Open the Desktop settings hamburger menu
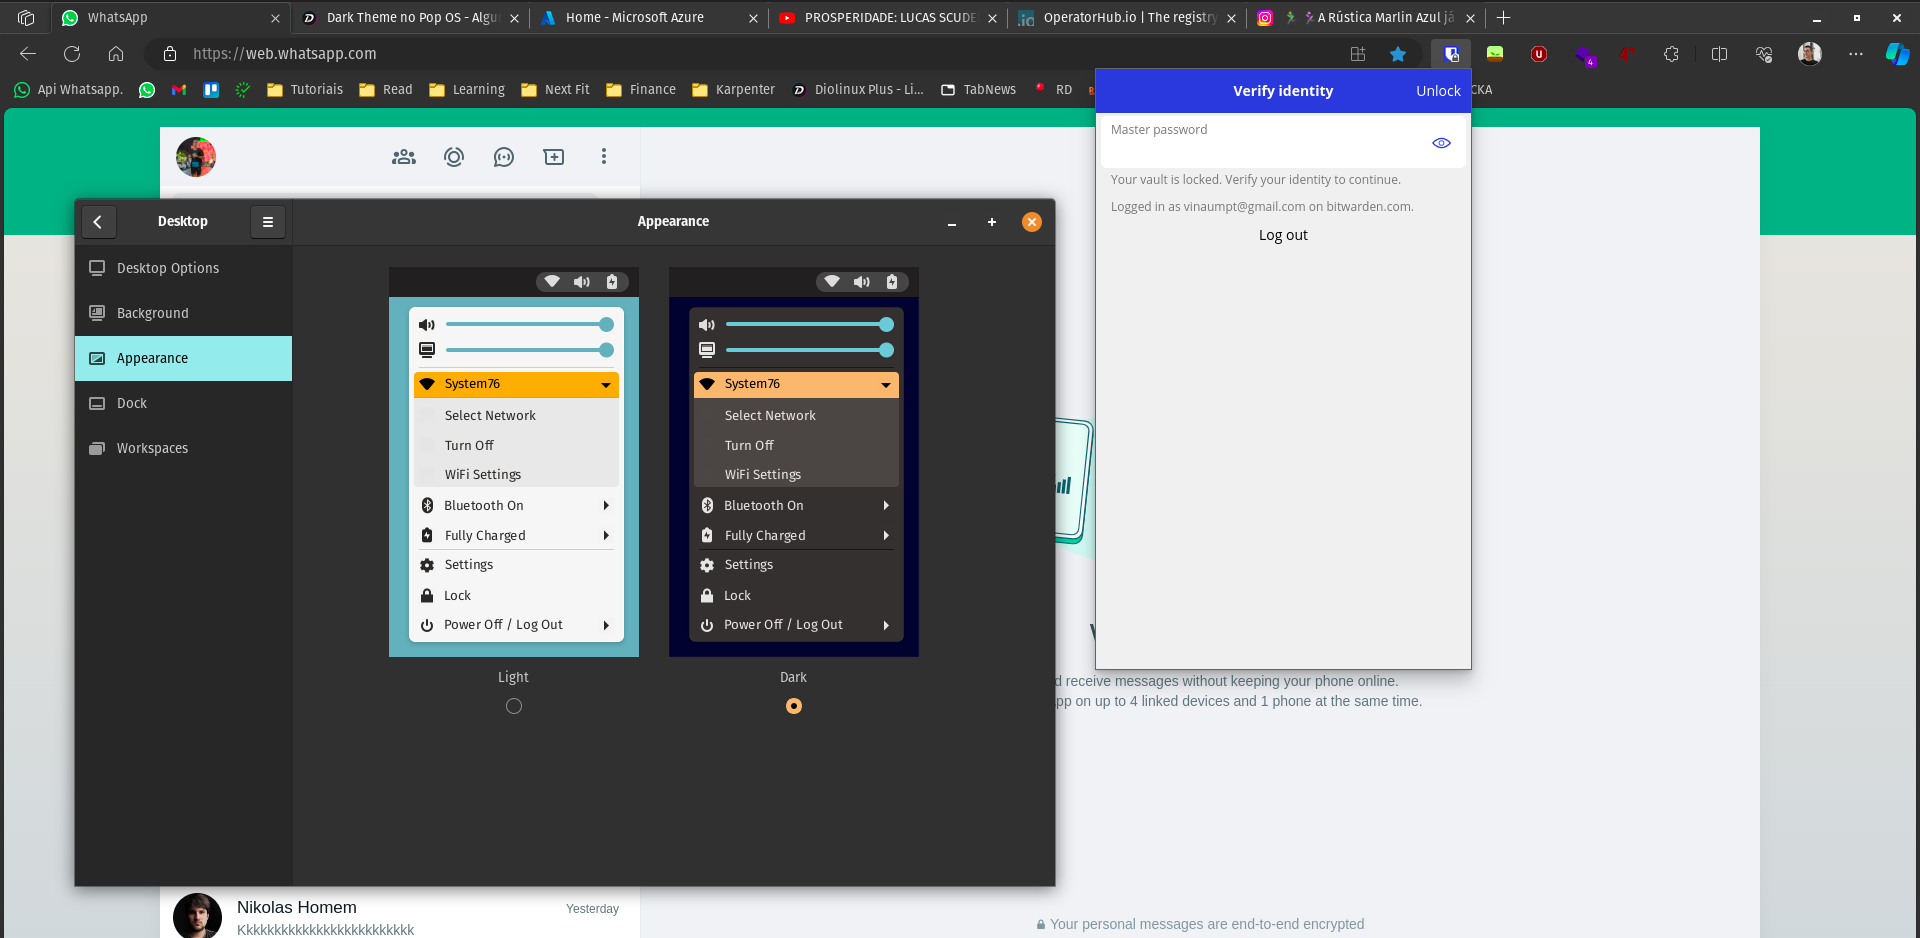The height and width of the screenshot is (938, 1920). (x=267, y=222)
